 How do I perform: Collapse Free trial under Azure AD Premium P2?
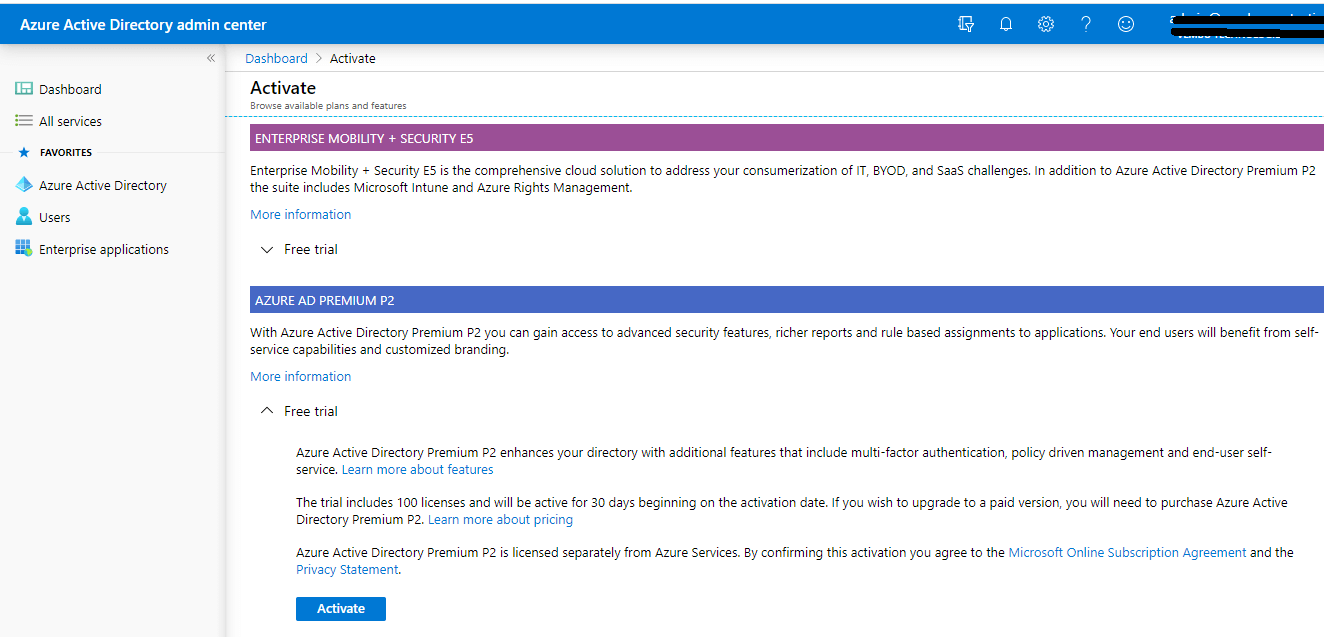(x=299, y=411)
